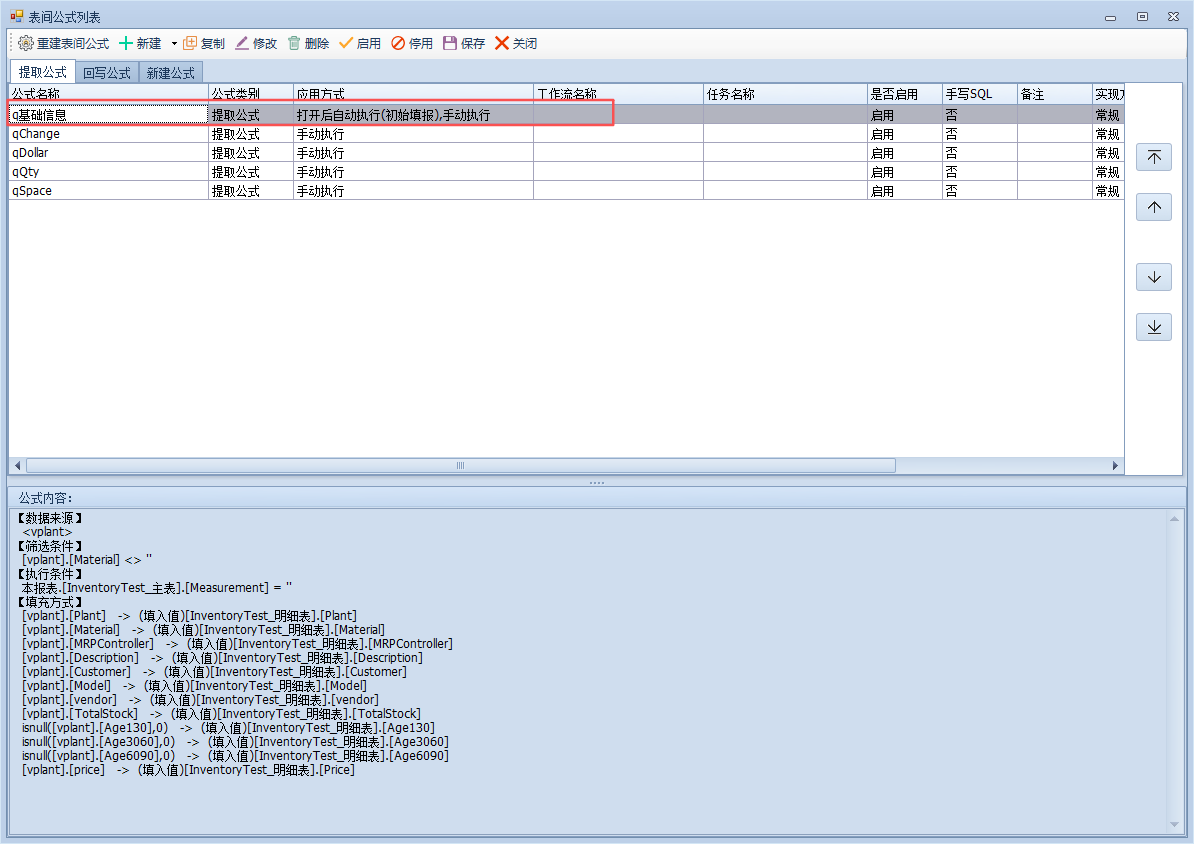Click the 是否启用 column header

[905, 94]
